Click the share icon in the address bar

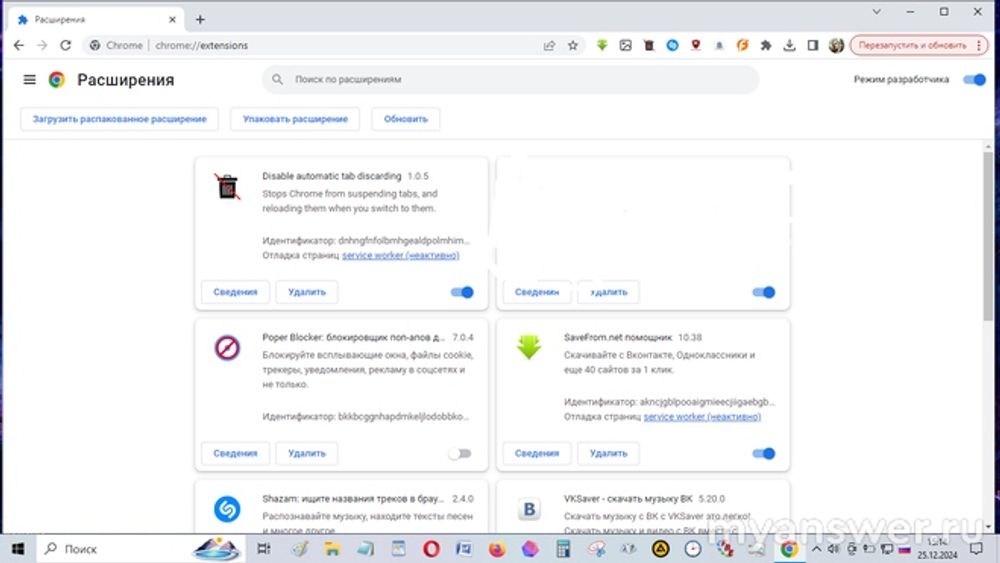[549, 45]
